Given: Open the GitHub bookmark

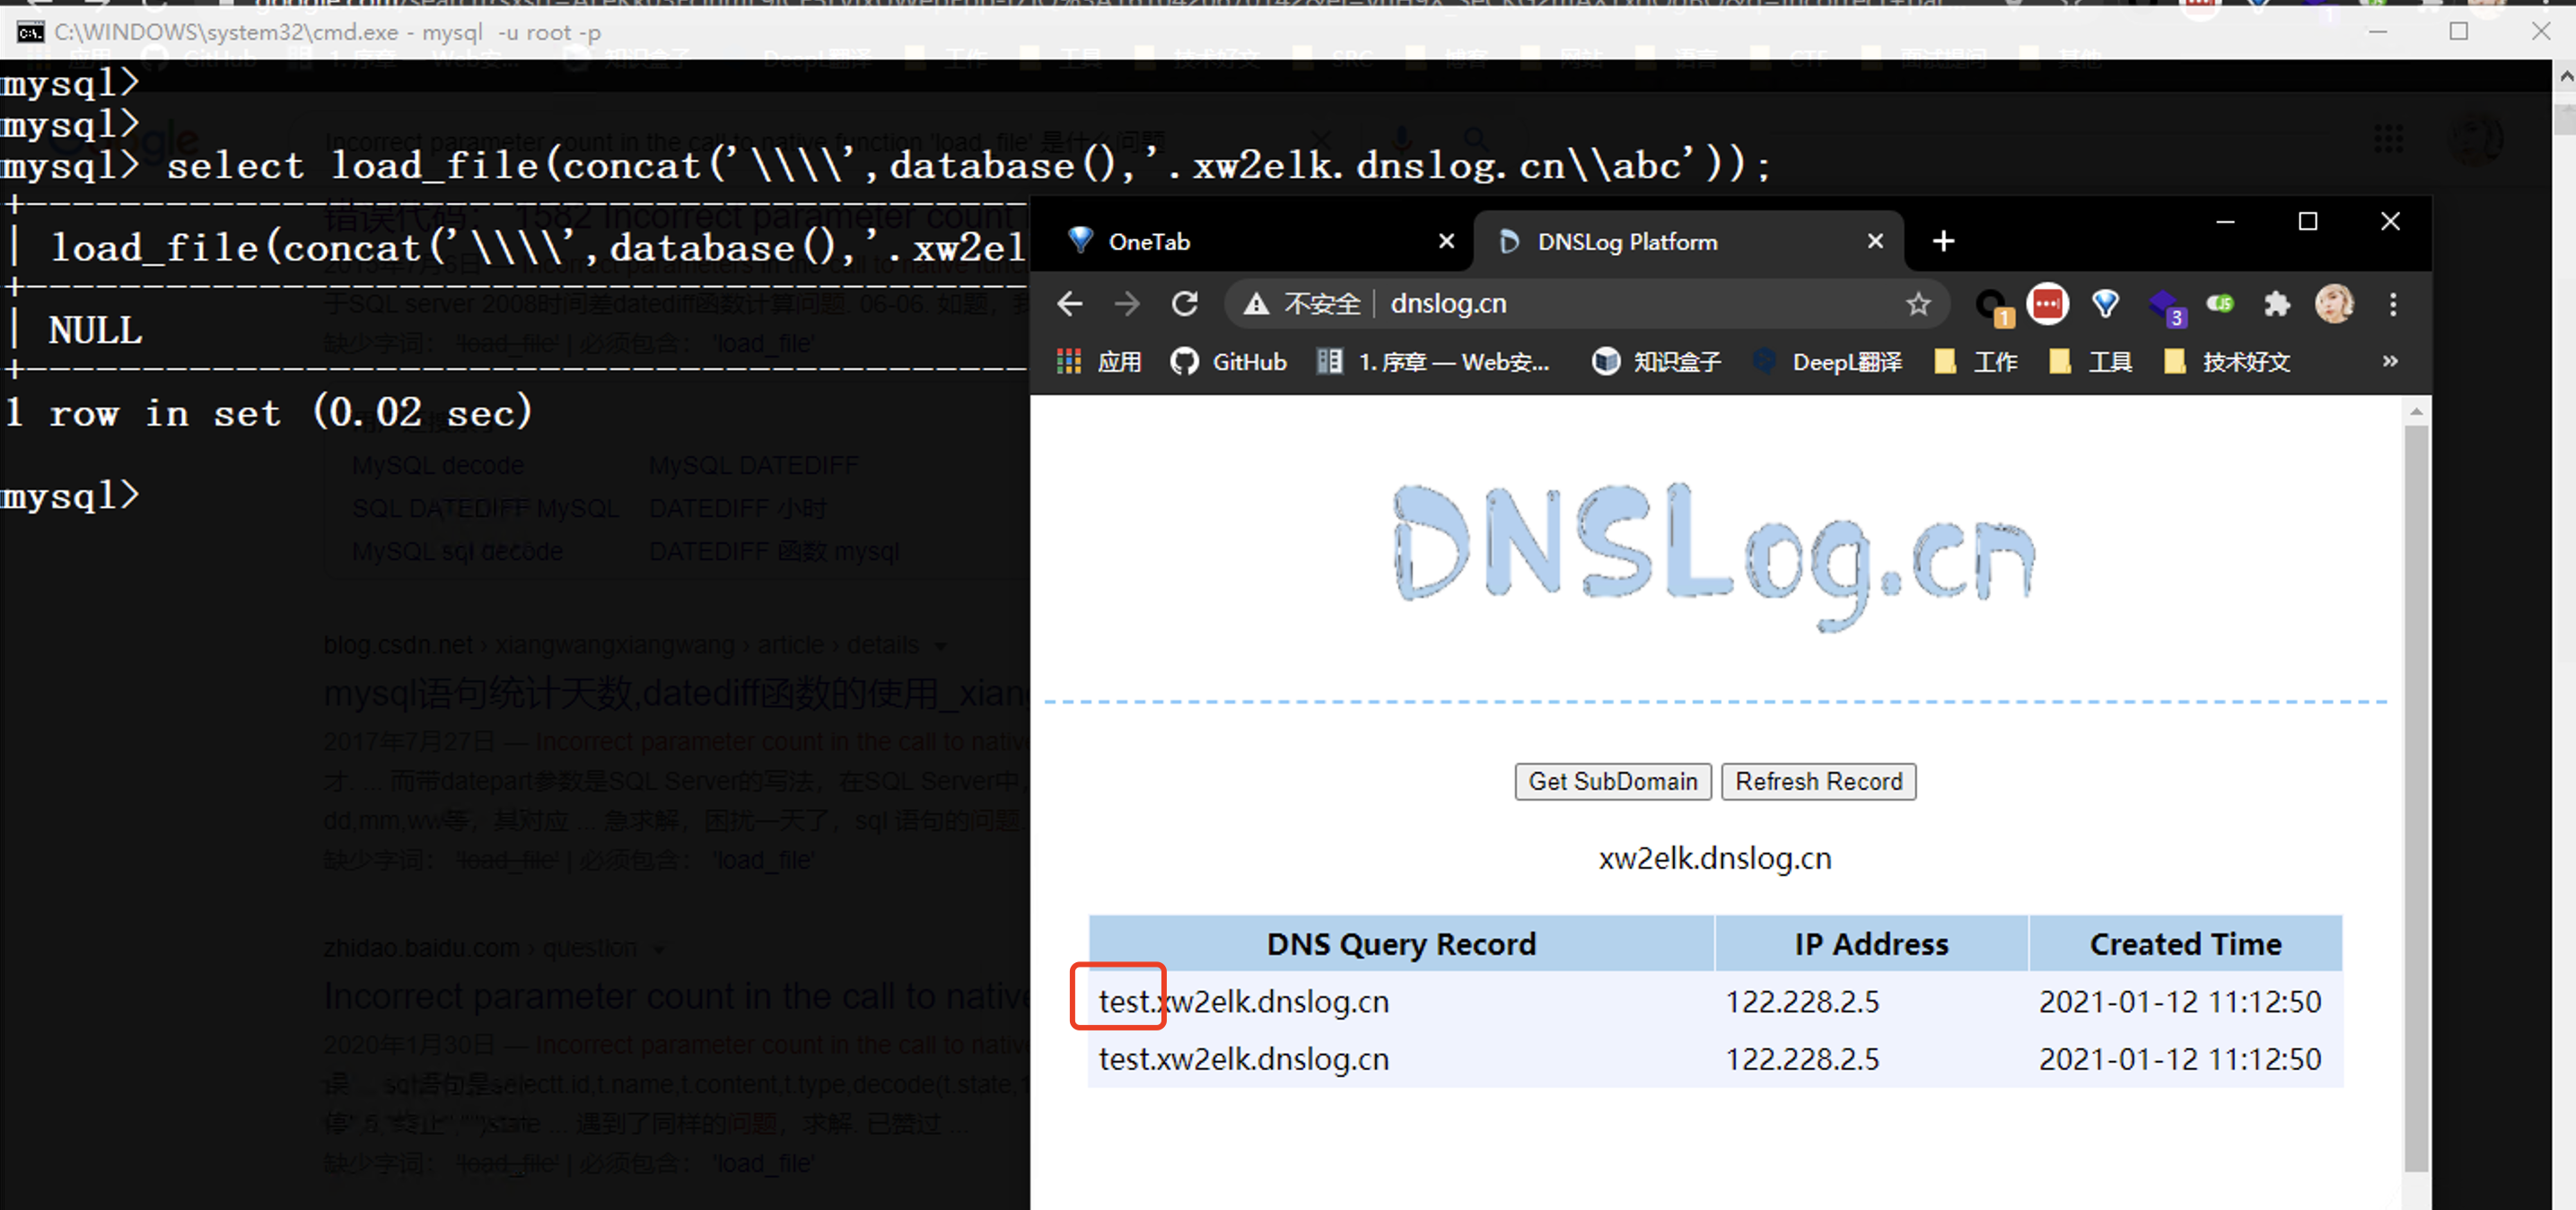Looking at the screenshot, I should 1229,362.
